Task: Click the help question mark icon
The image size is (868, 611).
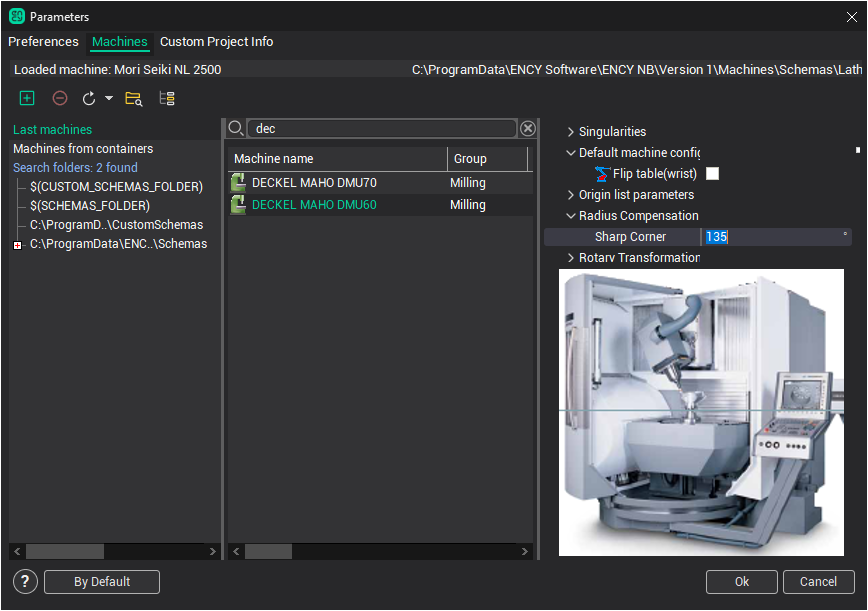Action: pyautogui.click(x=26, y=582)
